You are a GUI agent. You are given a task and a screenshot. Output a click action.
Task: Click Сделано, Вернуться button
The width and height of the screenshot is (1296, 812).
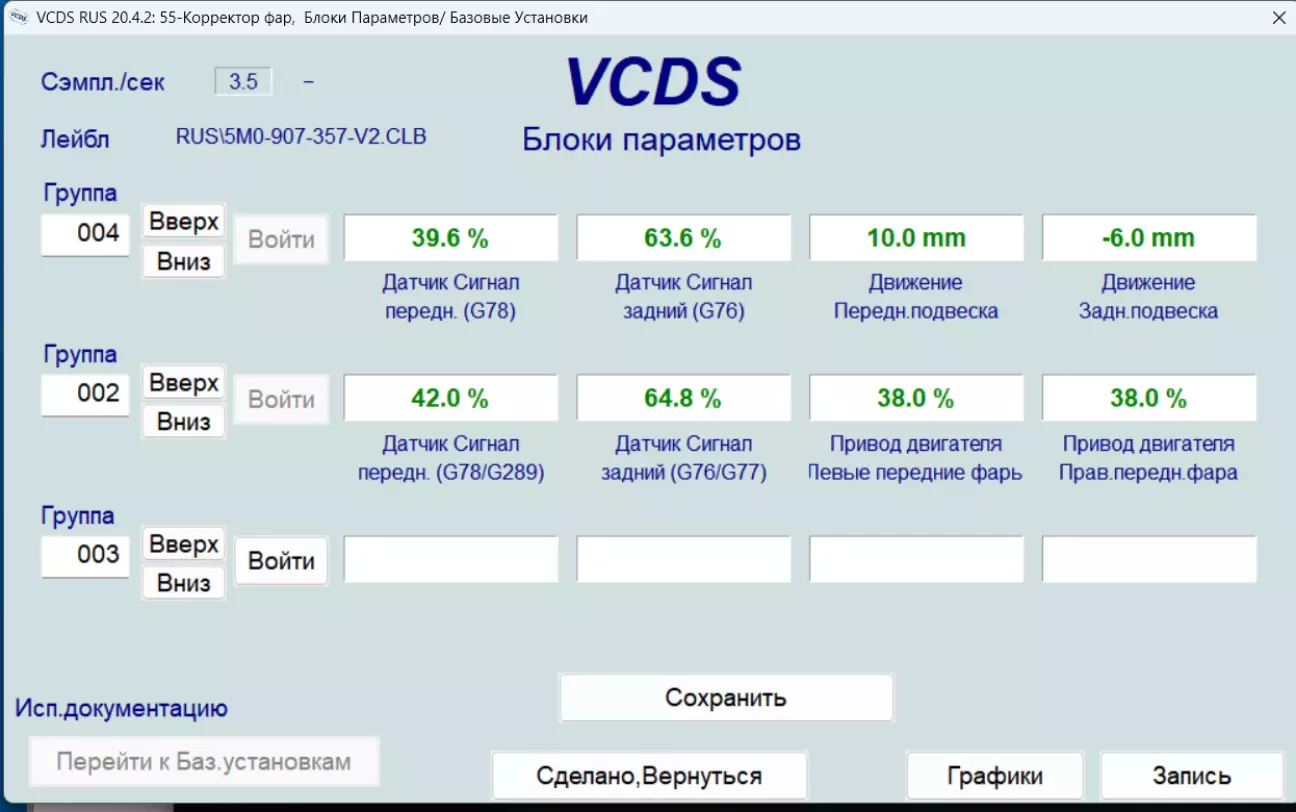(x=649, y=775)
